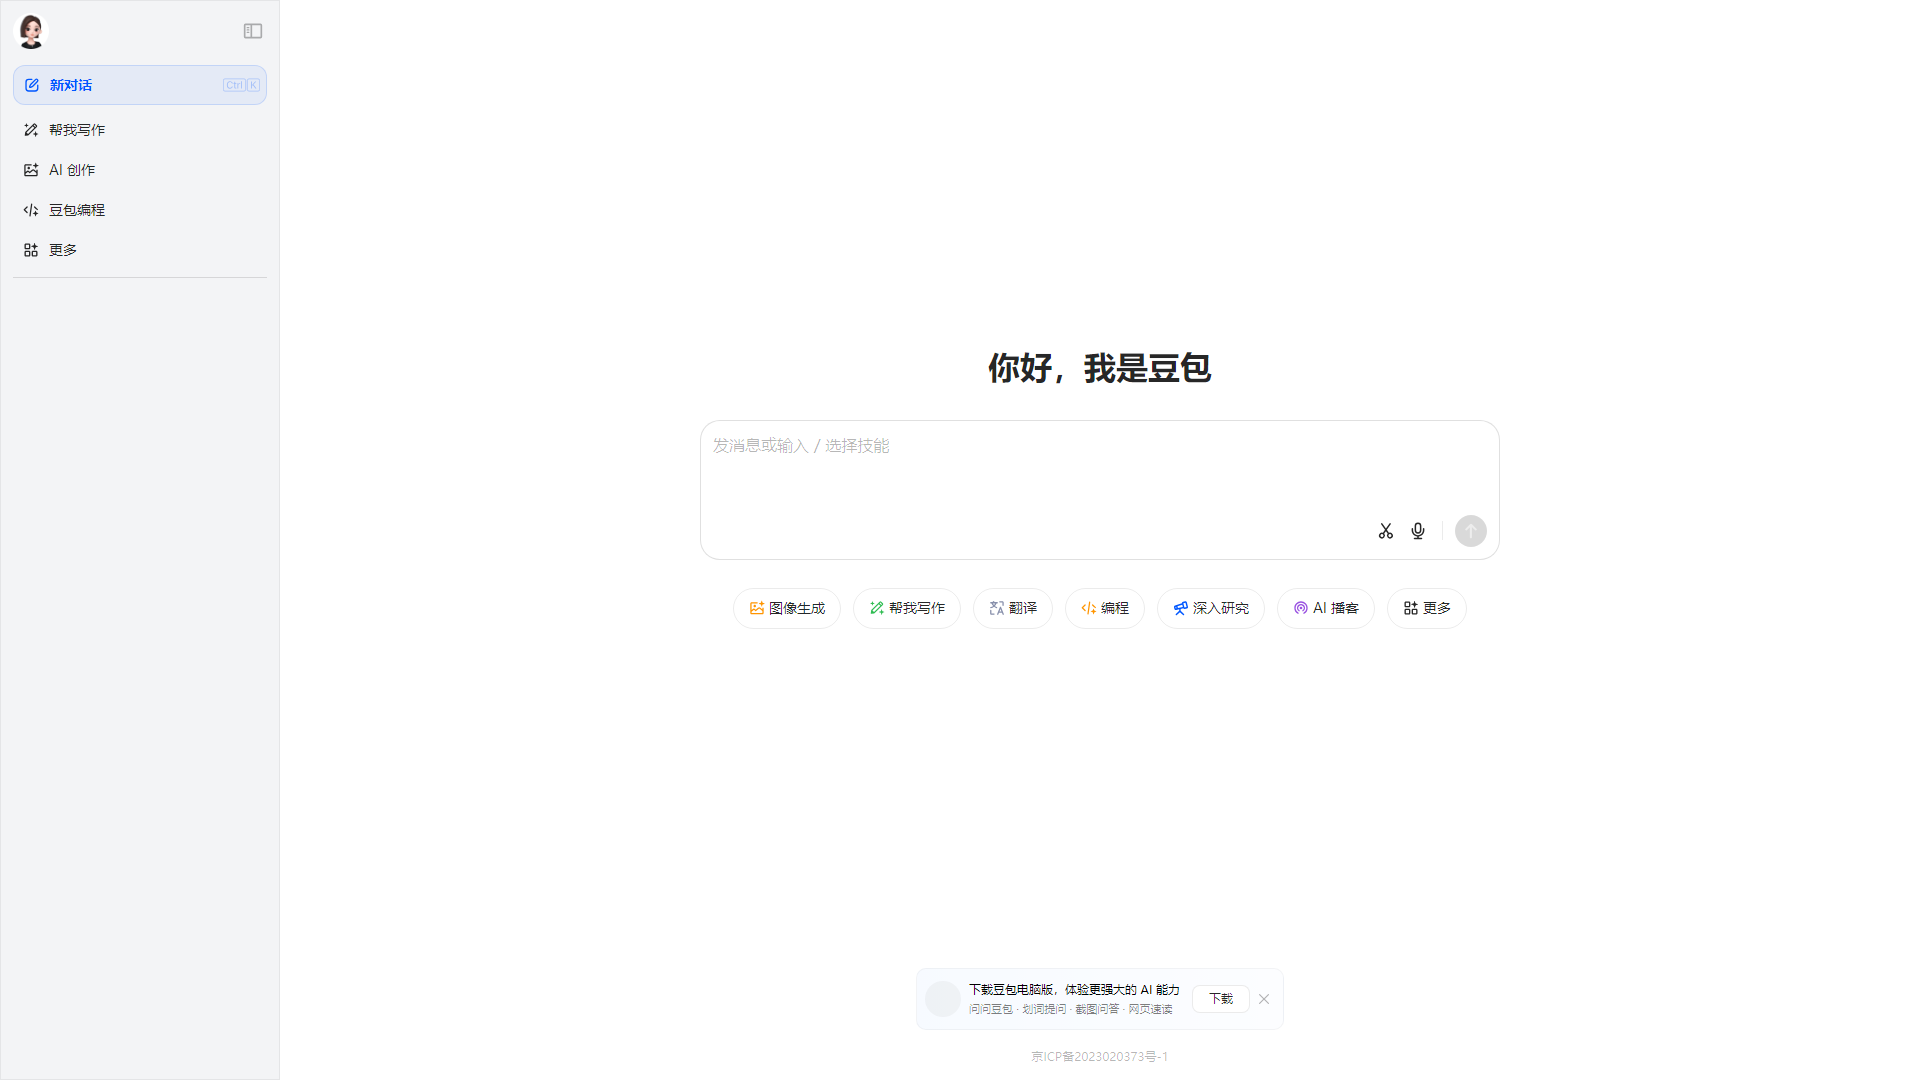Open 深入研究 mode
Screen dimensions: 1920x1080
click(1210, 608)
